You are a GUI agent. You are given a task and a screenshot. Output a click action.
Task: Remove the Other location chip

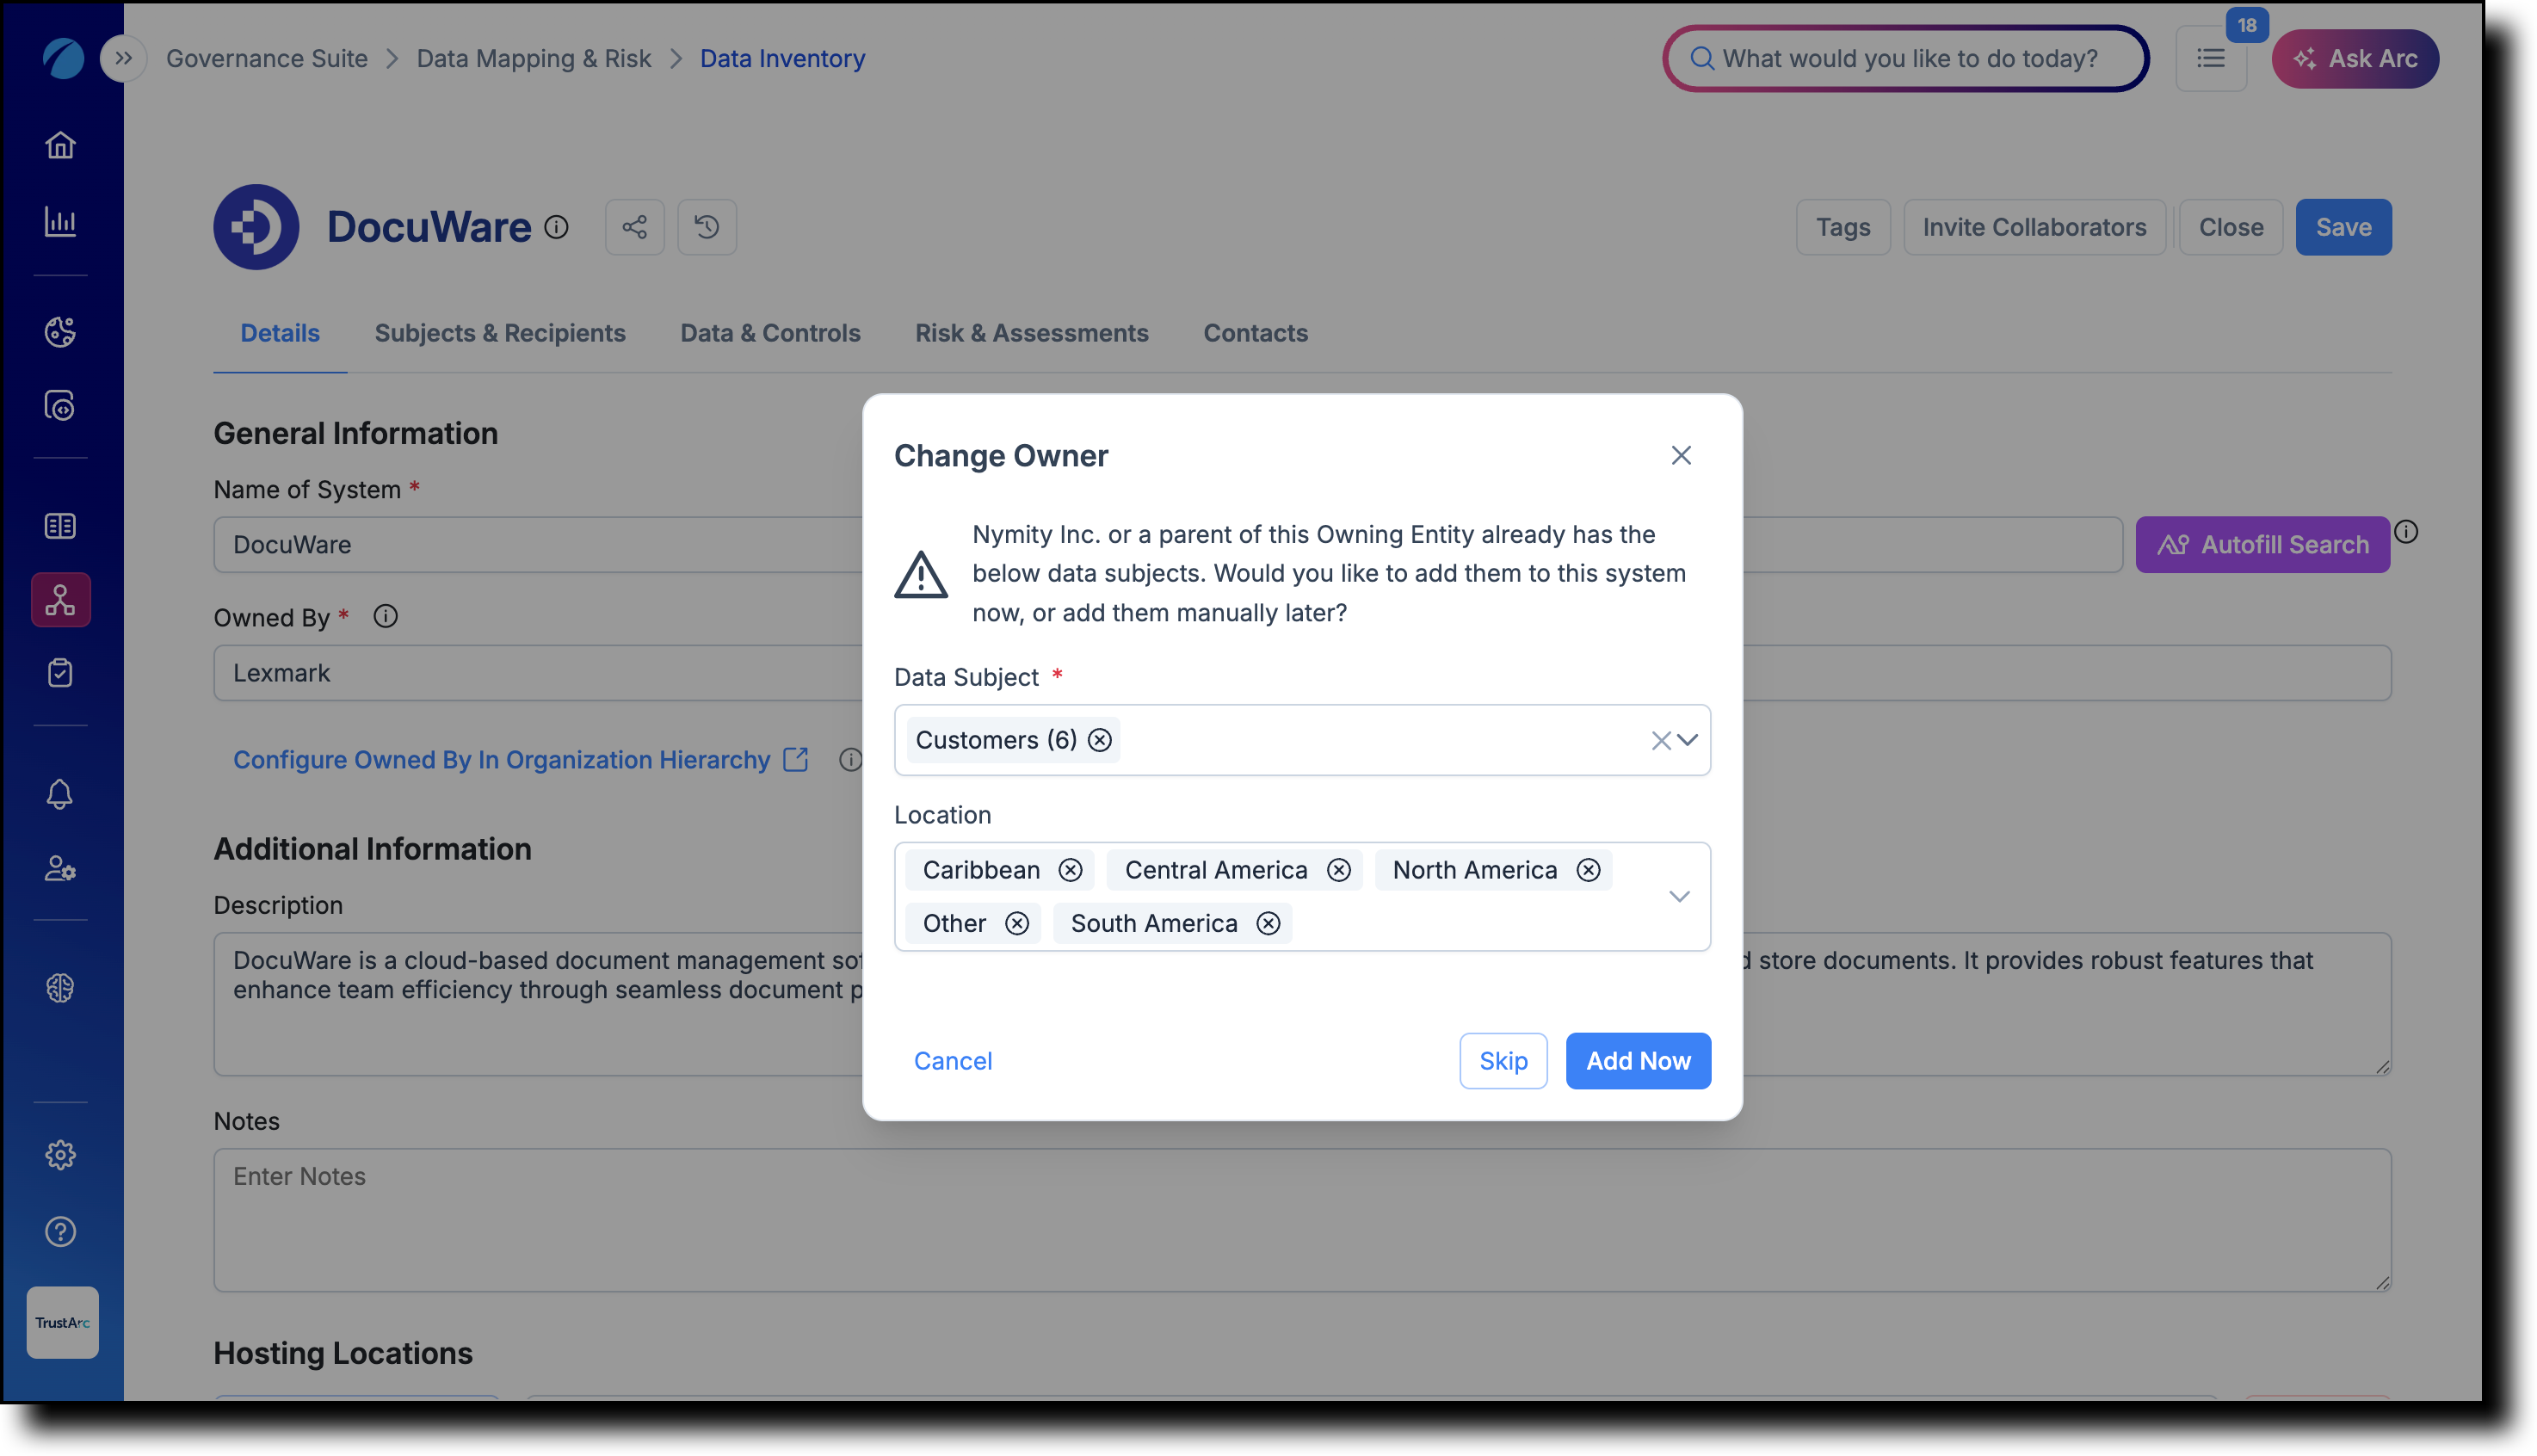1017,923
